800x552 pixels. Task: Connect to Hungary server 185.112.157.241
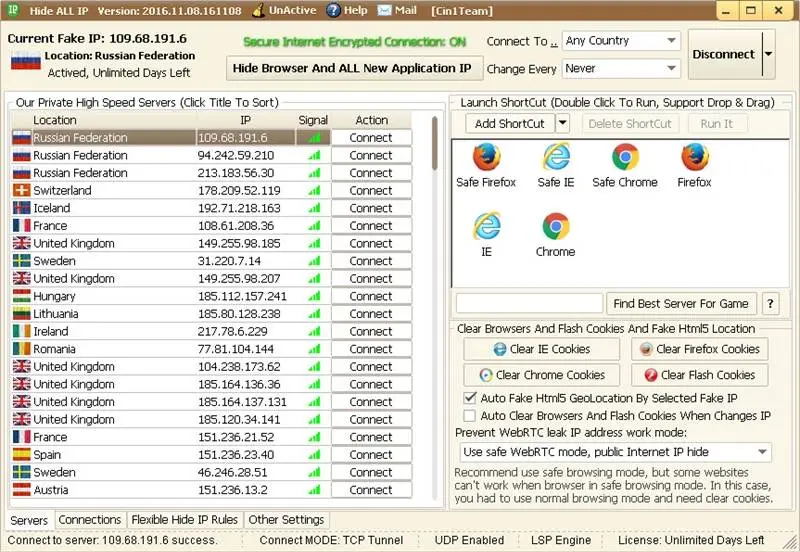[x=371, y=296]
